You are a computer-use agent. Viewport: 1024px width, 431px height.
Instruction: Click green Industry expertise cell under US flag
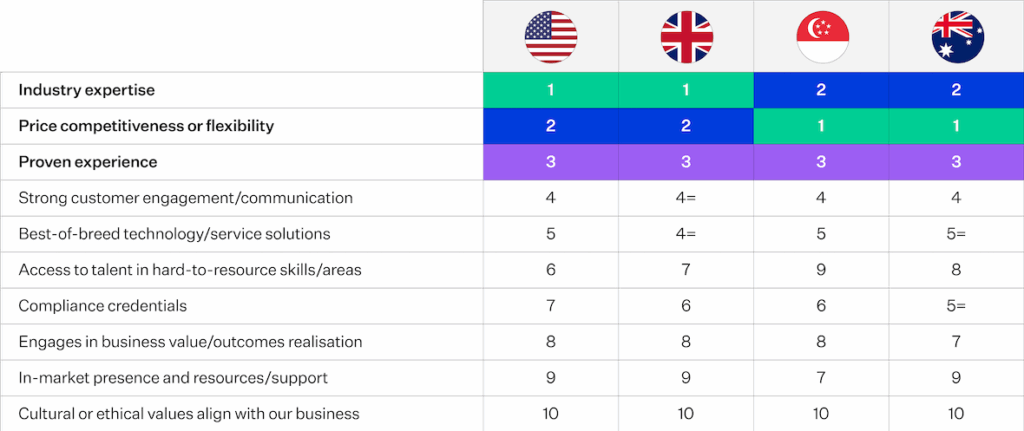[x=551, y=90]
